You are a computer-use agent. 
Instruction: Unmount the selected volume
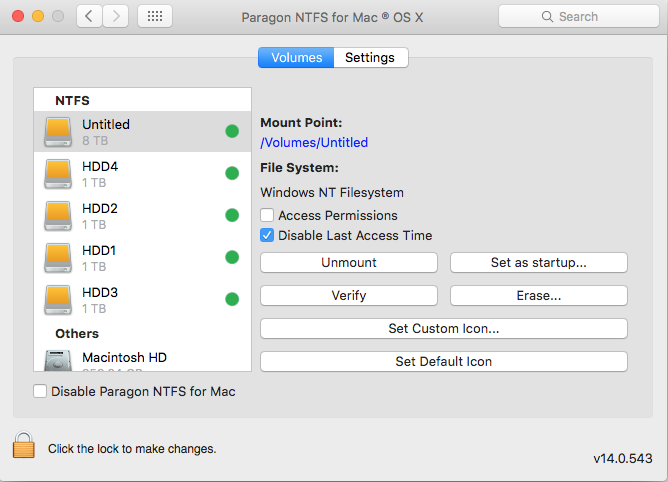point(349,263)
